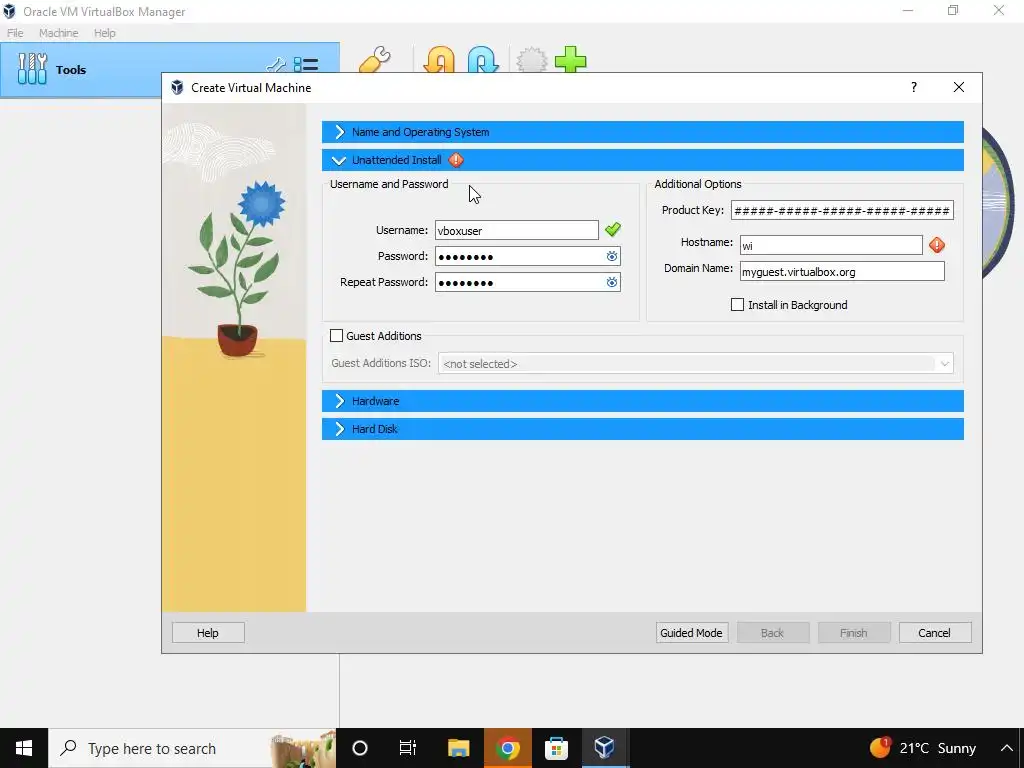
Task: Expand the Hardware section
Action: tap(643, 401)
